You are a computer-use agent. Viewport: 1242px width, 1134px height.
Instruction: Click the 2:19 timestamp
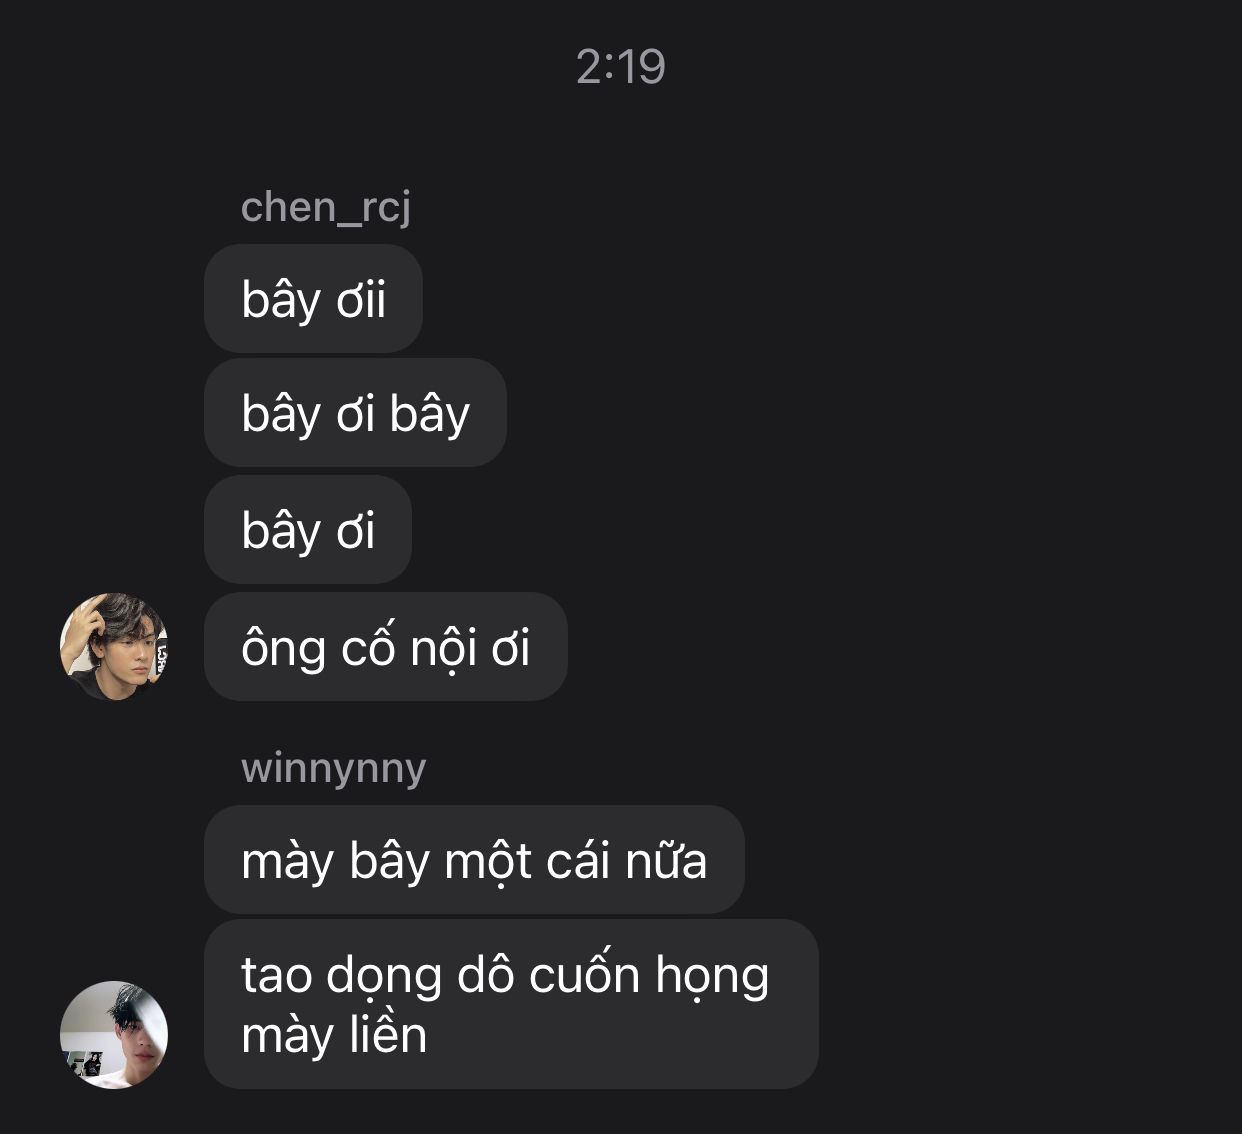(620, 67)
